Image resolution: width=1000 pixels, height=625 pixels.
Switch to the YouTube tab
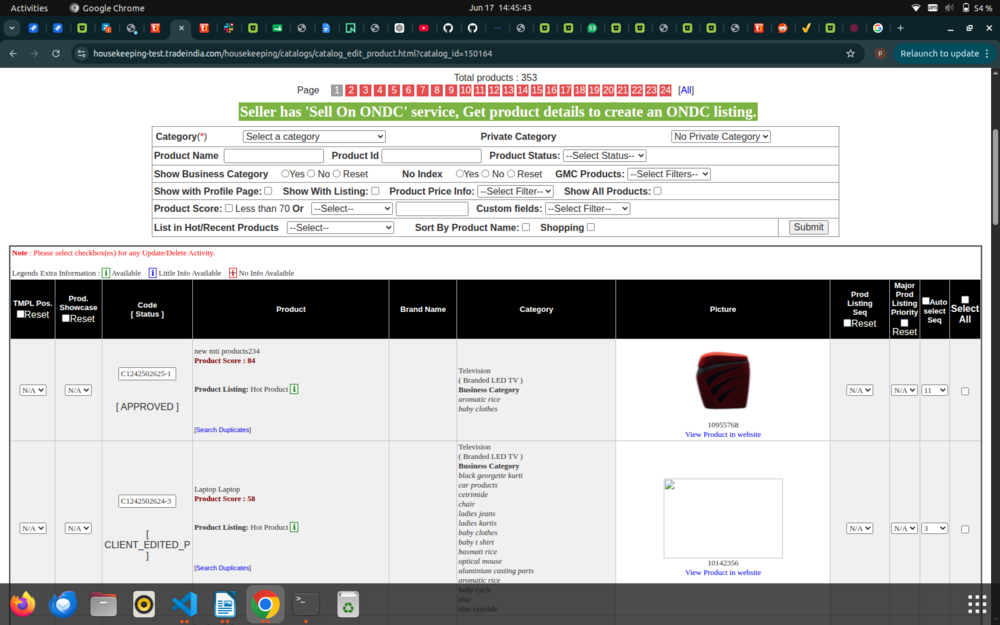tap(423, 28)
